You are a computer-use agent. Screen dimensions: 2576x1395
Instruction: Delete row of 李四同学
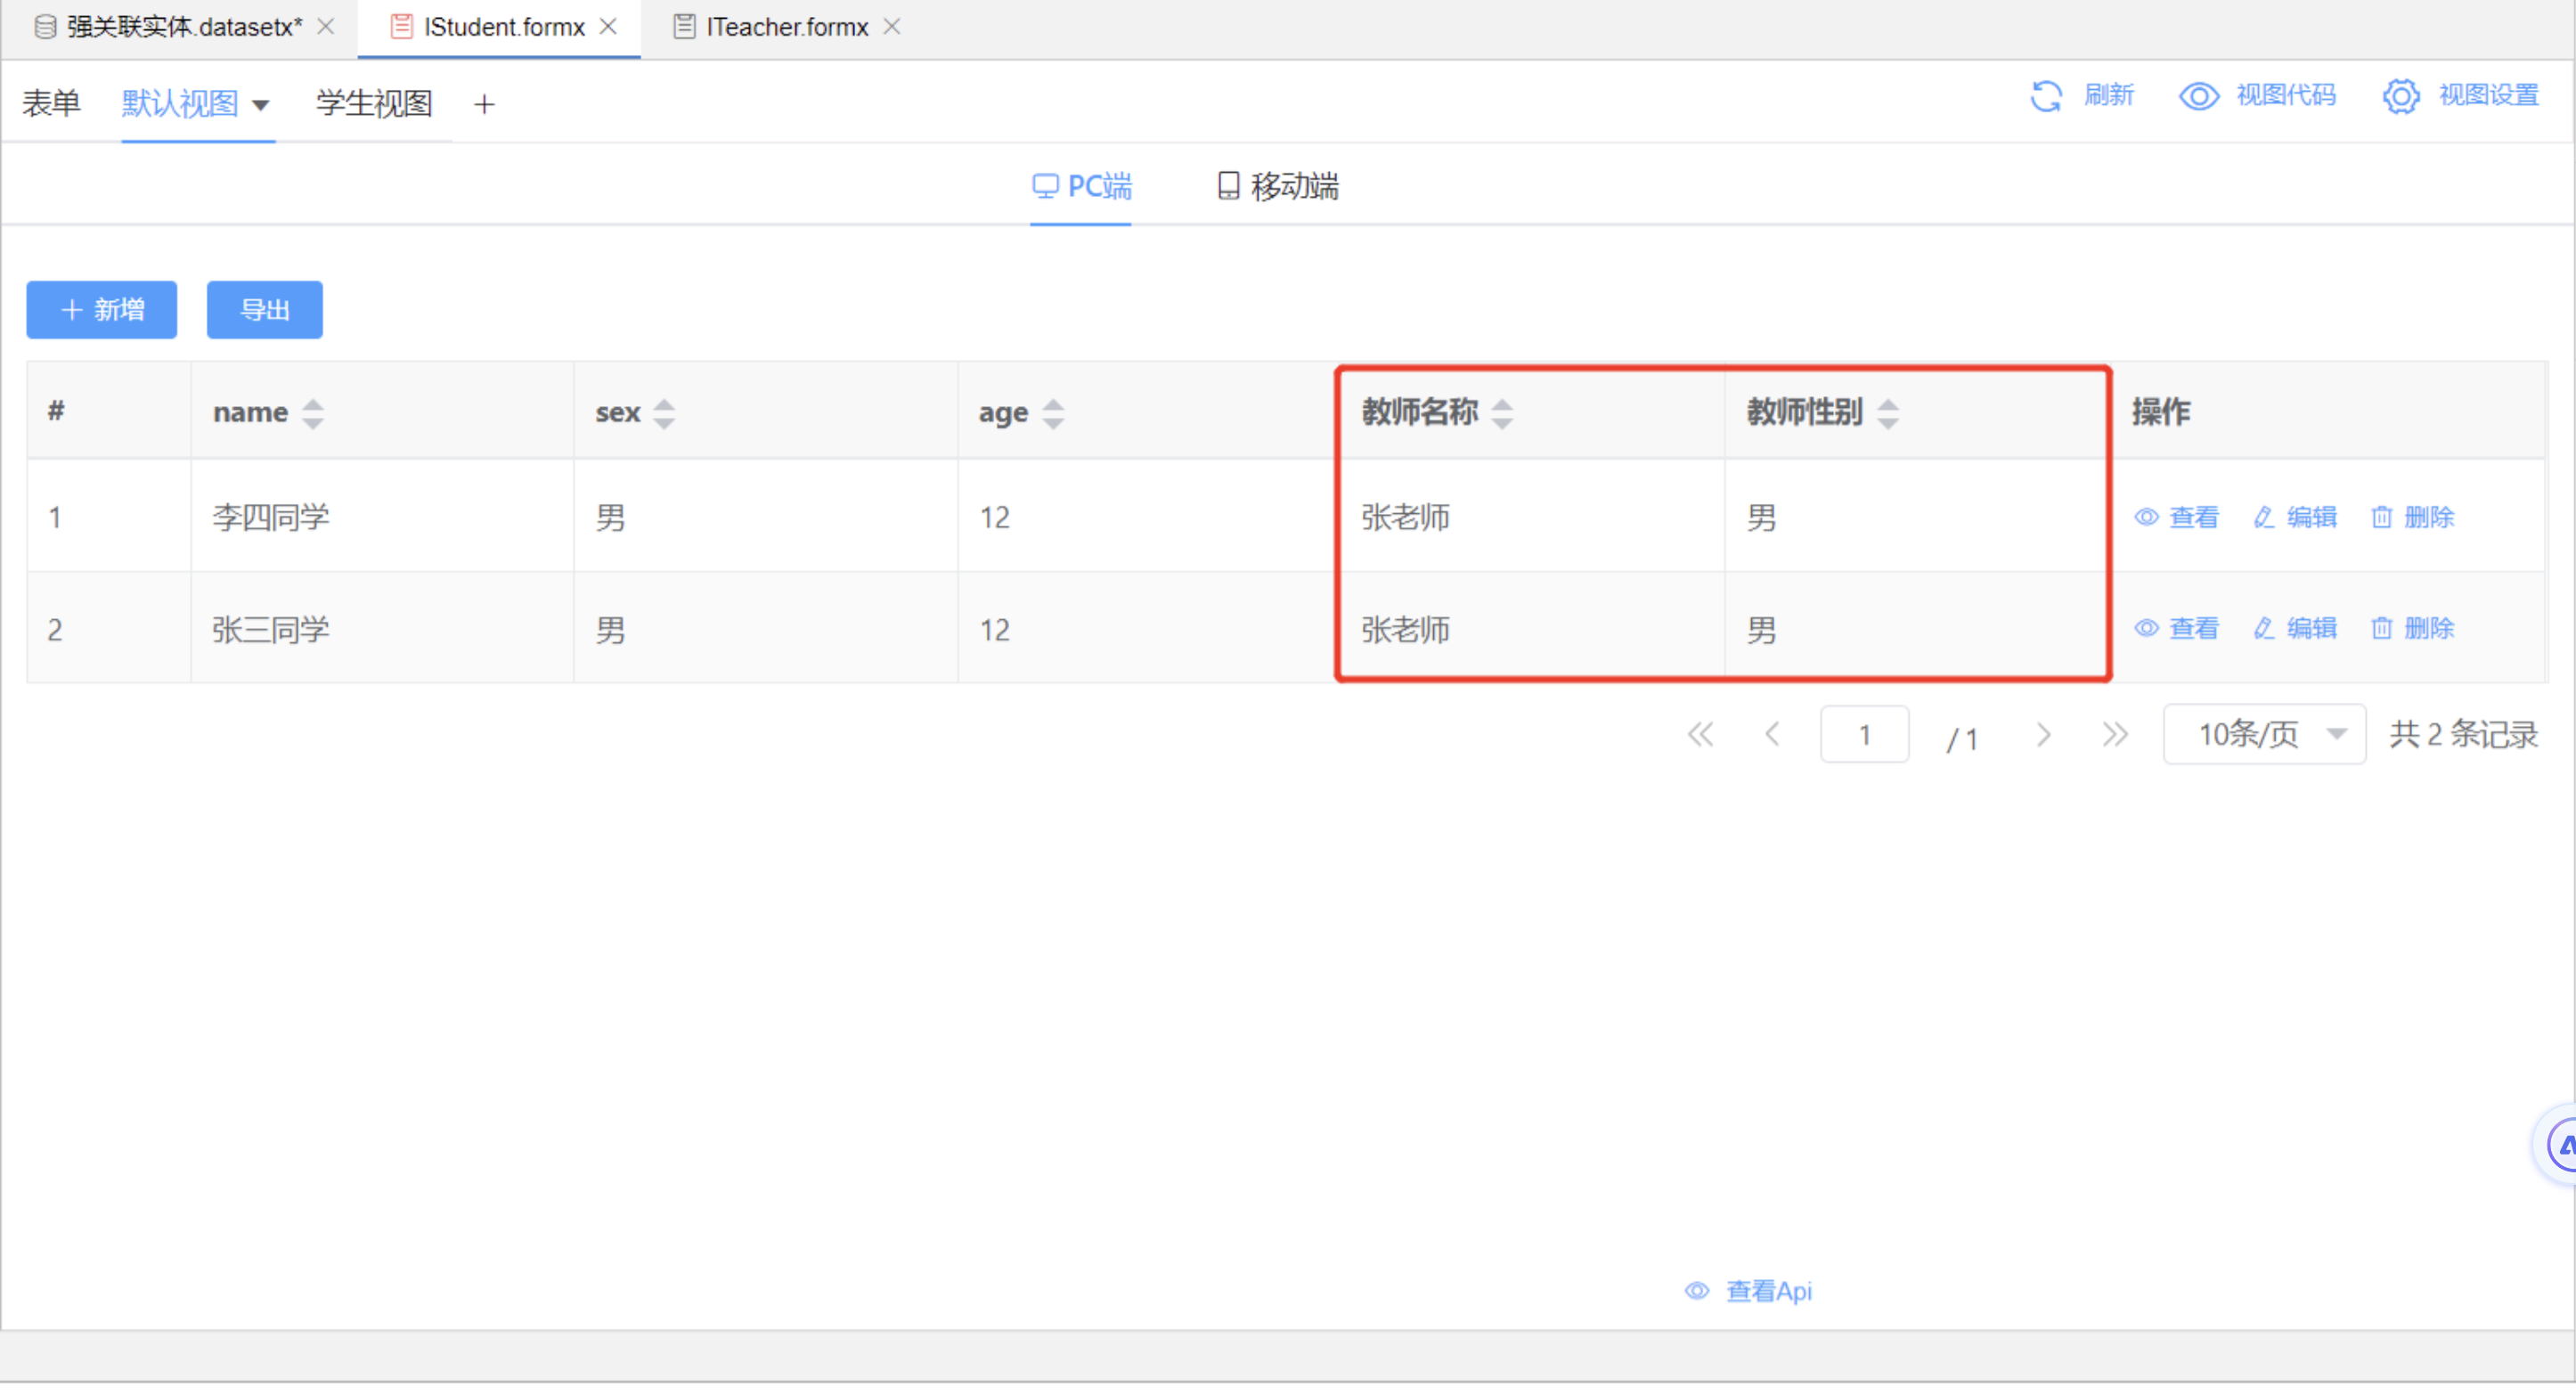pyautogui.click(x=2412, y=518)
